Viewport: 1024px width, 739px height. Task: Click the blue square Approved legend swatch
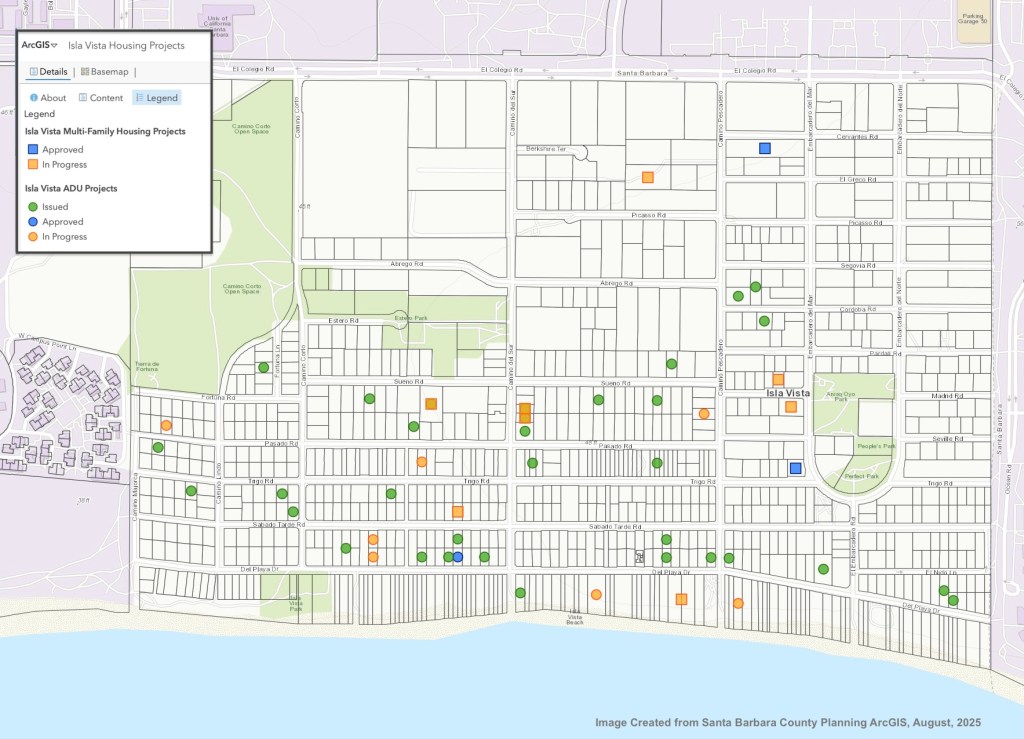pyautogui.click(x=33, y=150)
